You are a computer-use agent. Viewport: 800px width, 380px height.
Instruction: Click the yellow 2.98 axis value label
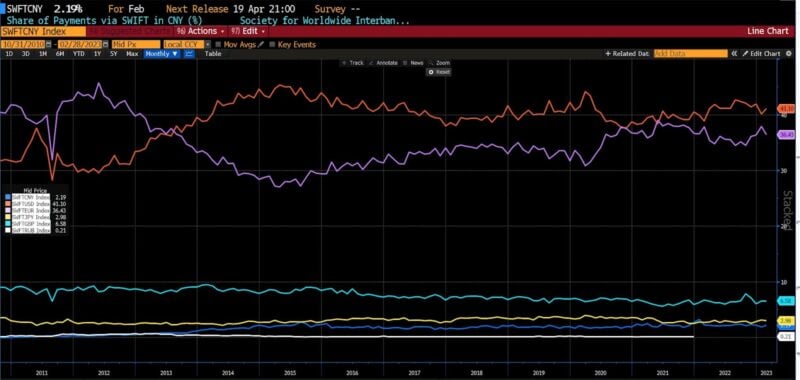(786, 320)
